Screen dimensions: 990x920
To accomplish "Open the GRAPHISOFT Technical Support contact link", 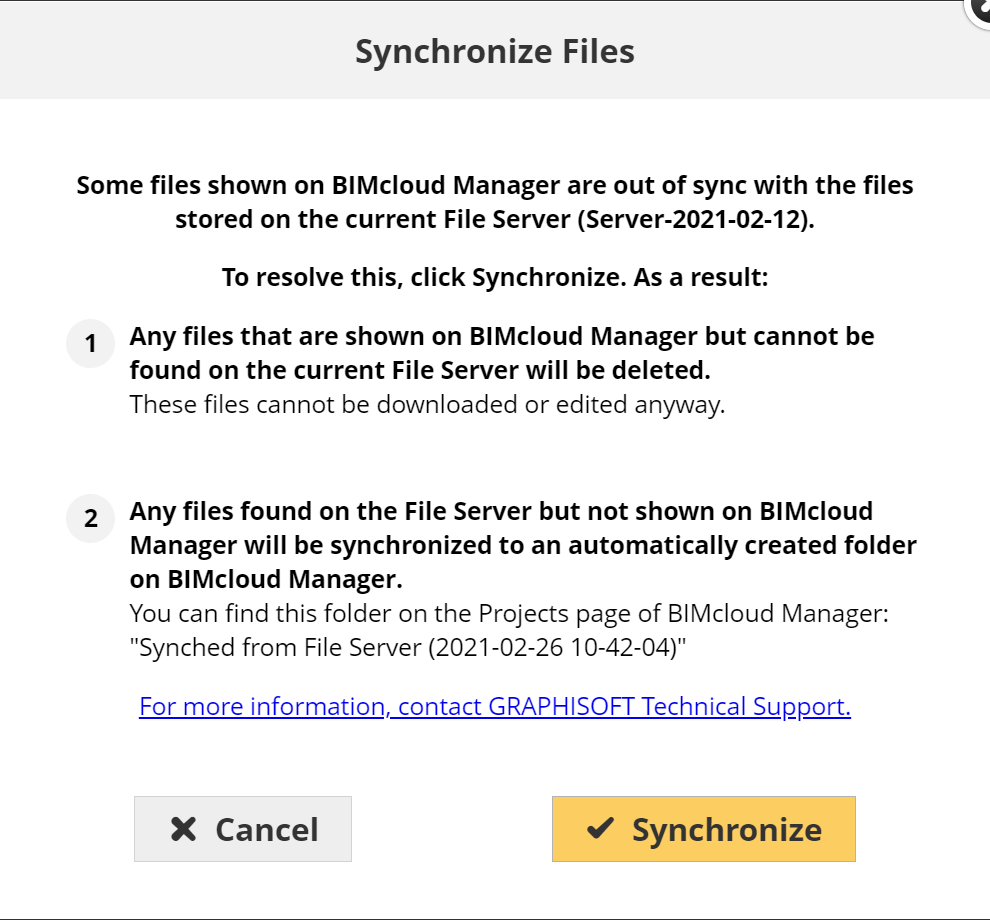I will click(495, 706).
